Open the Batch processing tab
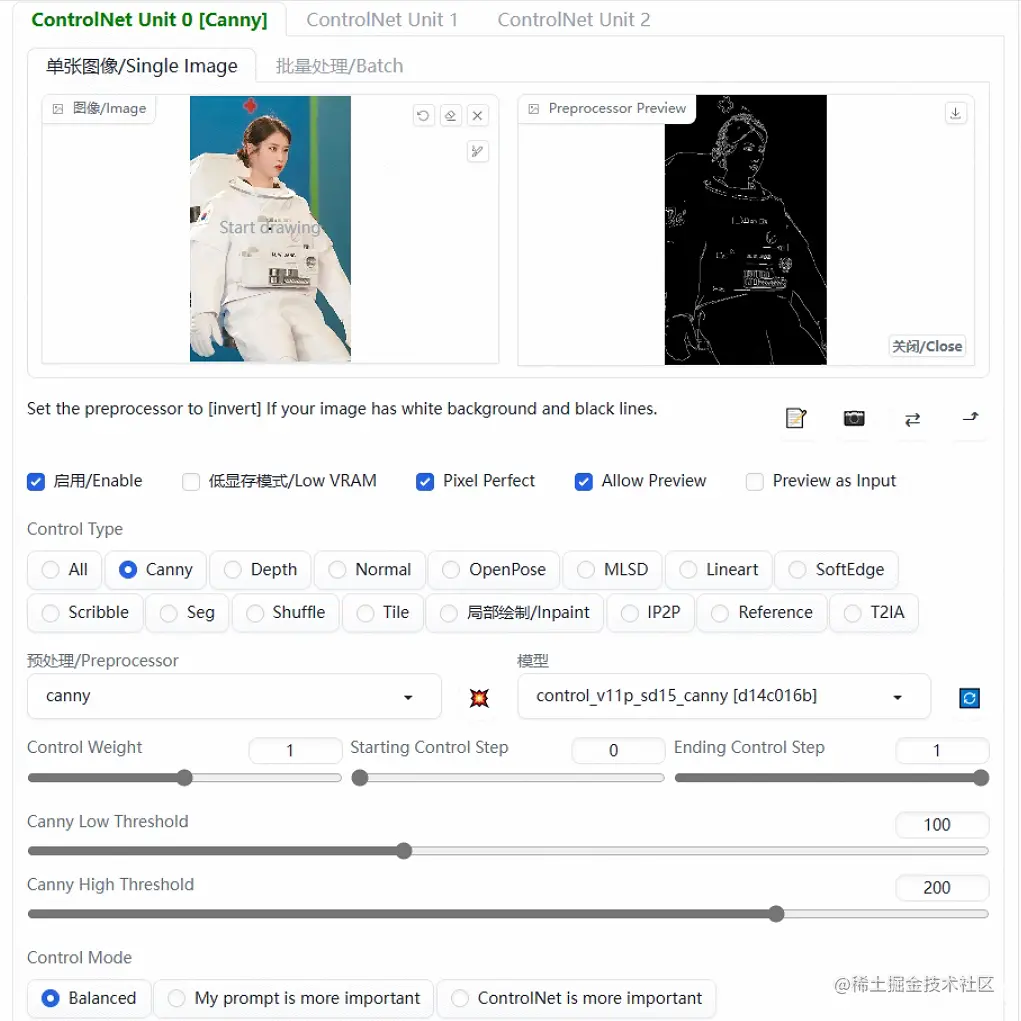The image size is (1021, 1021). (340, 66)
